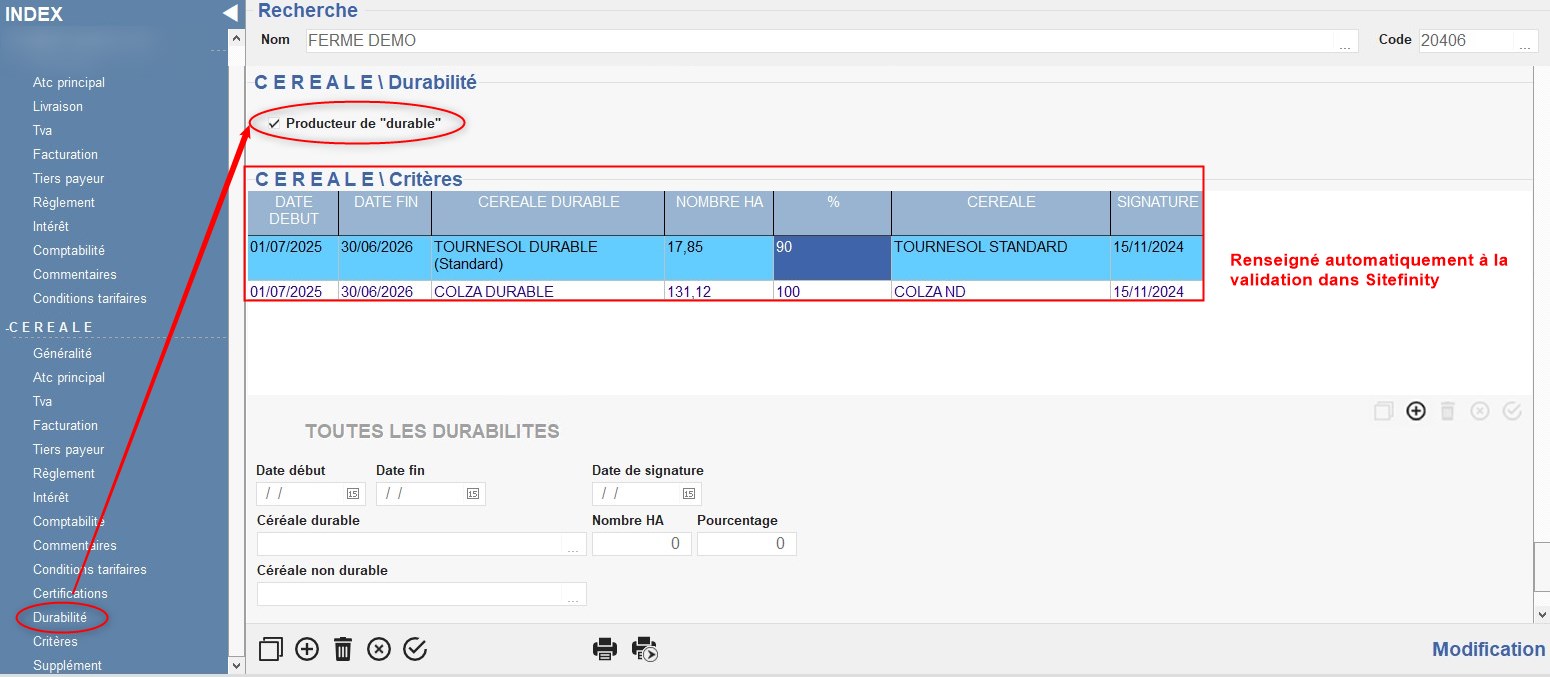Add a criteria row with the grid plus icon
This screenshot has height=677, width=1550.
click(1415, 411)
